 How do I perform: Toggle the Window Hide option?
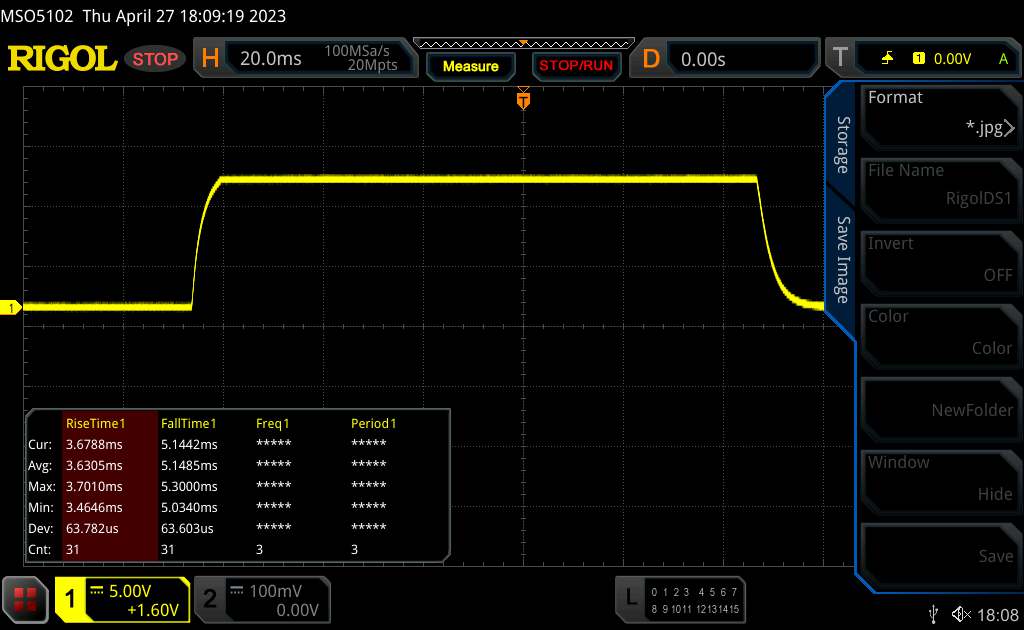(940, 481)
